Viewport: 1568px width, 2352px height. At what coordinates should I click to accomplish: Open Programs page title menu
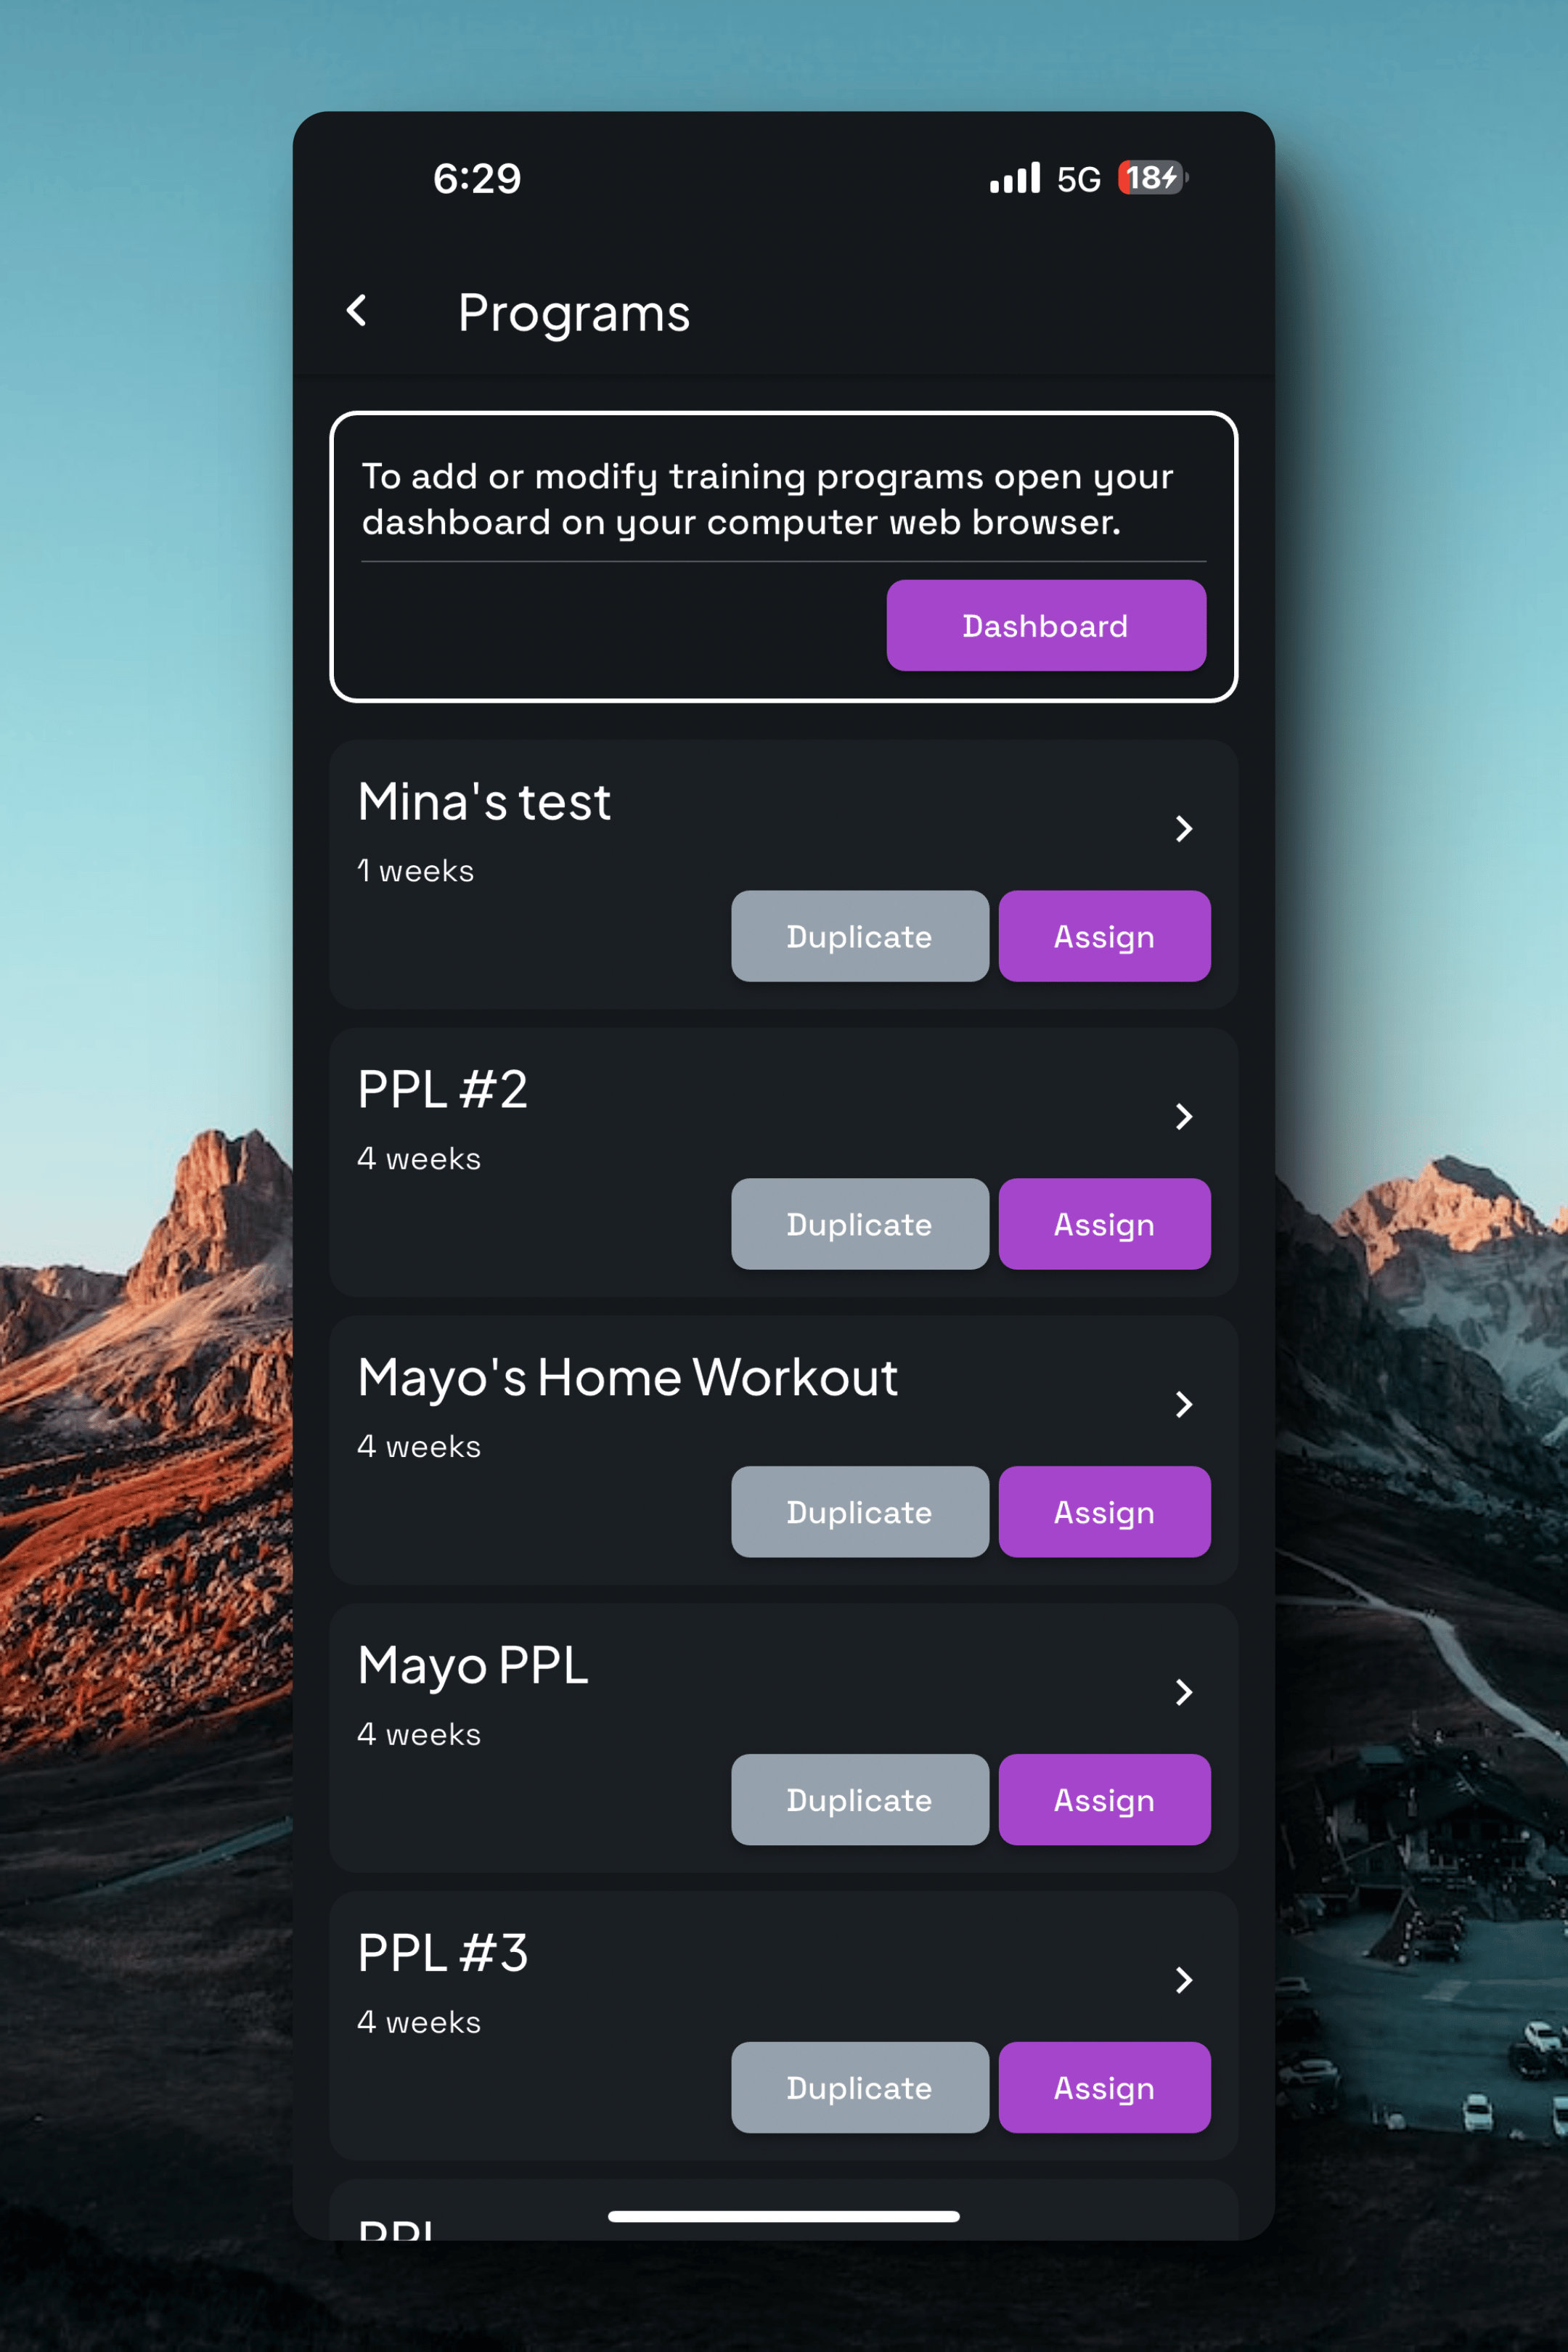click(574, 311)
